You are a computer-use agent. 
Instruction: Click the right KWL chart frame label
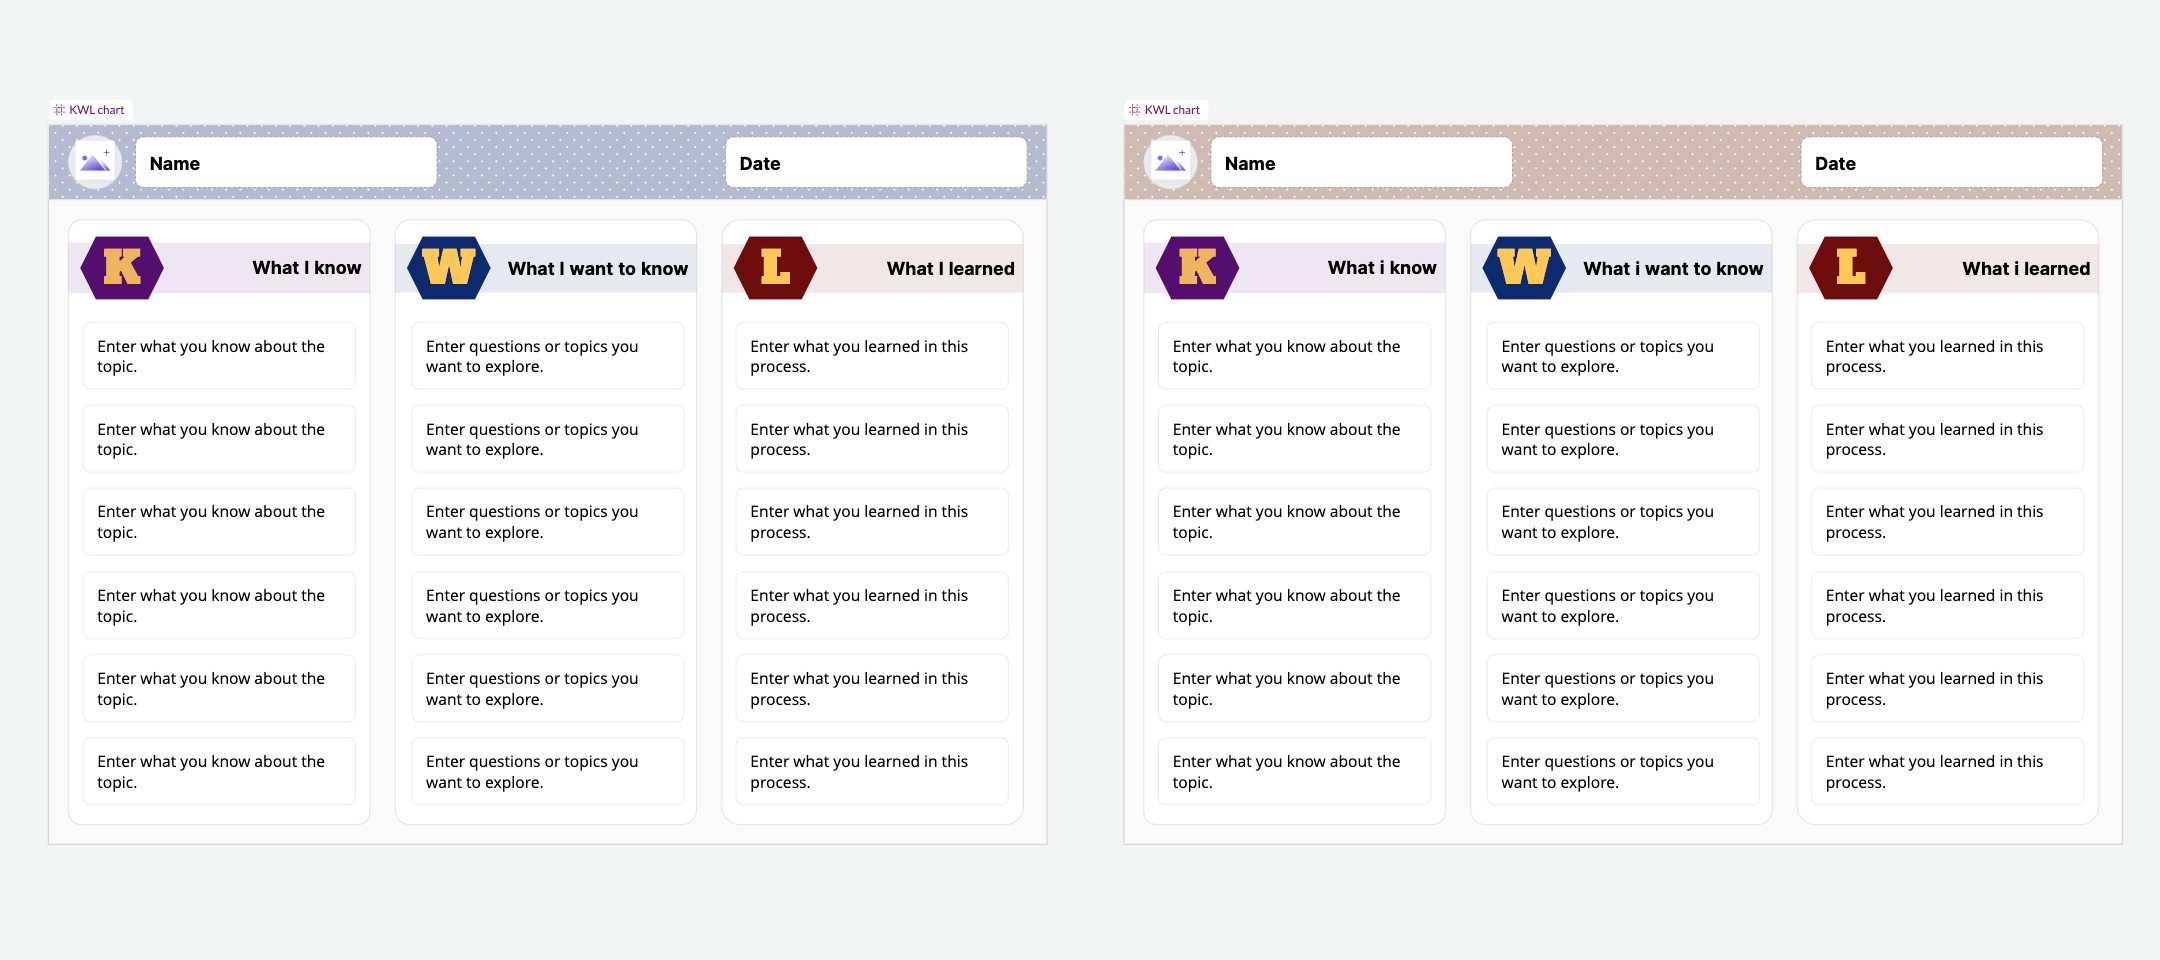click(1171, 110)
